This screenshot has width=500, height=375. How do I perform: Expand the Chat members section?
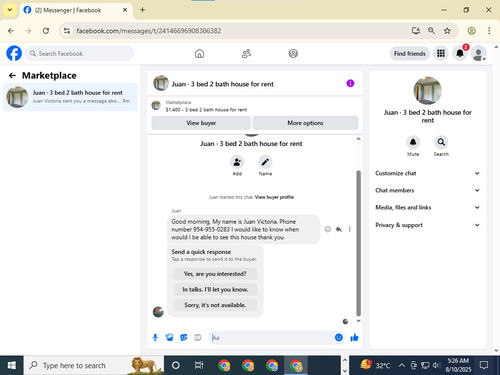tap(427, 190)
